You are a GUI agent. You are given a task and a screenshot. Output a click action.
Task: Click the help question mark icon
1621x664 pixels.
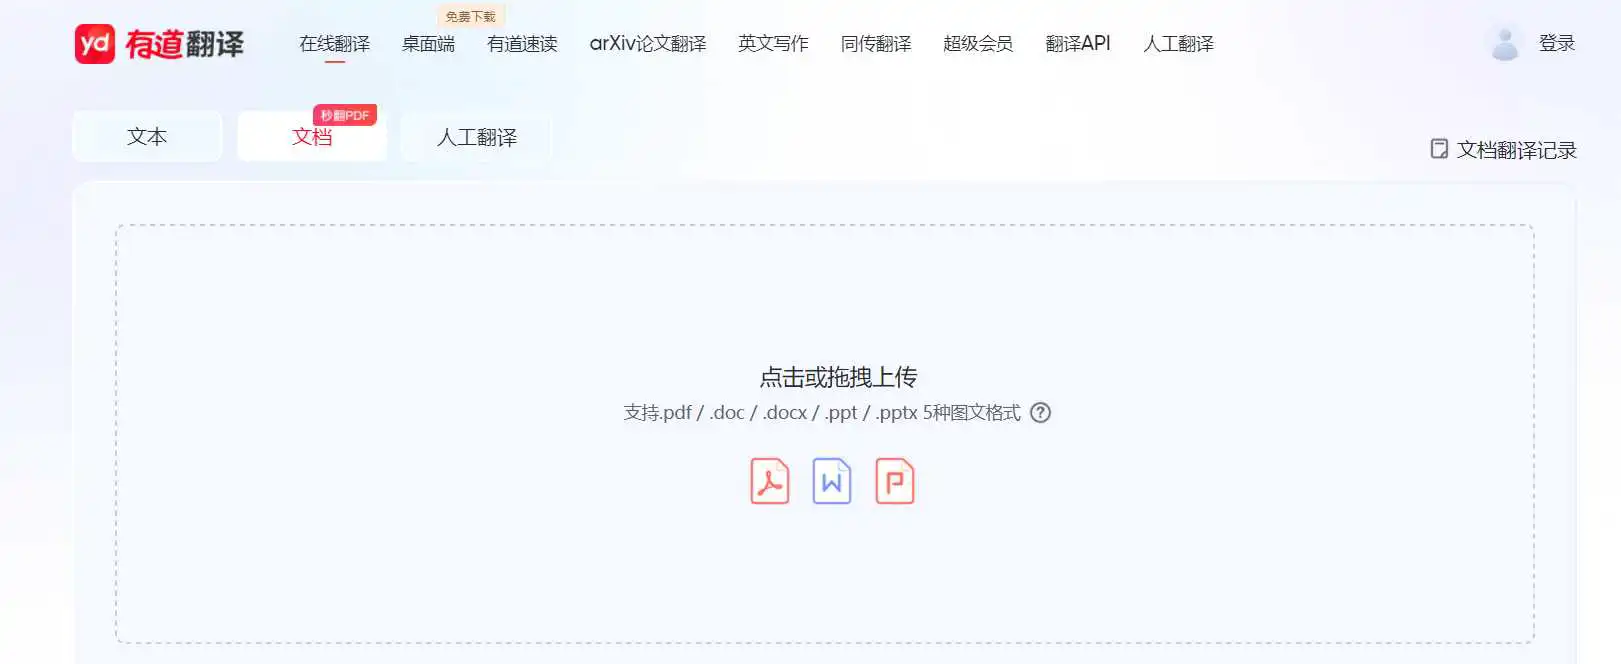tap(1041, 413)
